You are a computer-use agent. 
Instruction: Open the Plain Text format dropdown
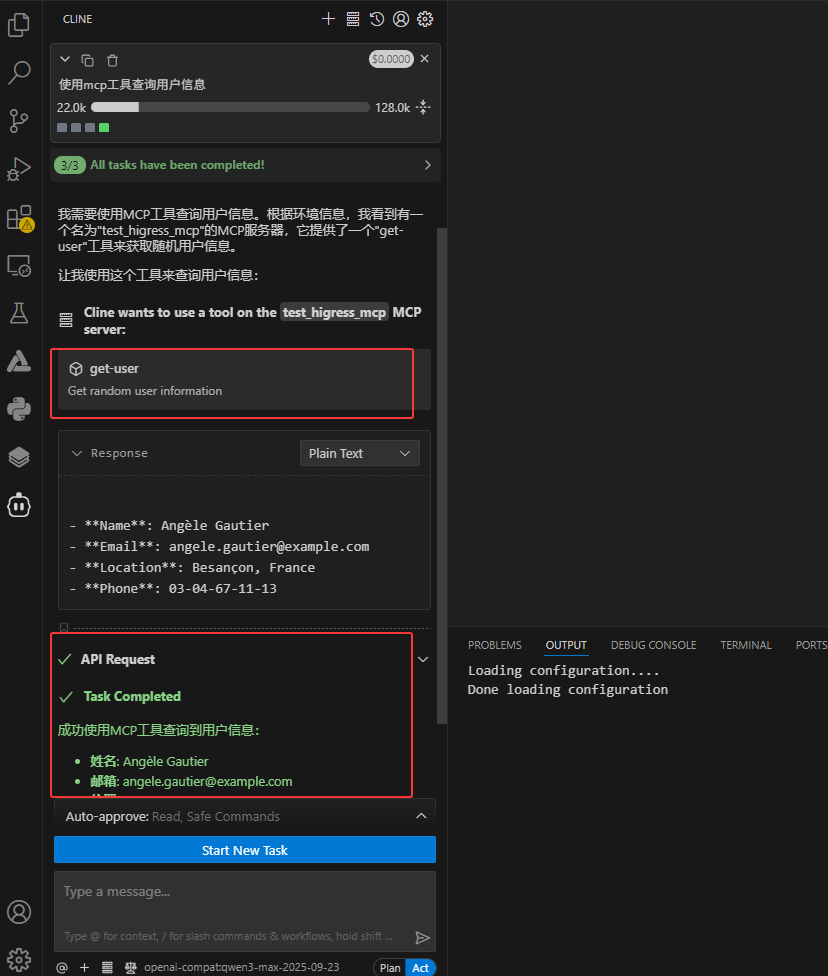(x=359, y=453)
